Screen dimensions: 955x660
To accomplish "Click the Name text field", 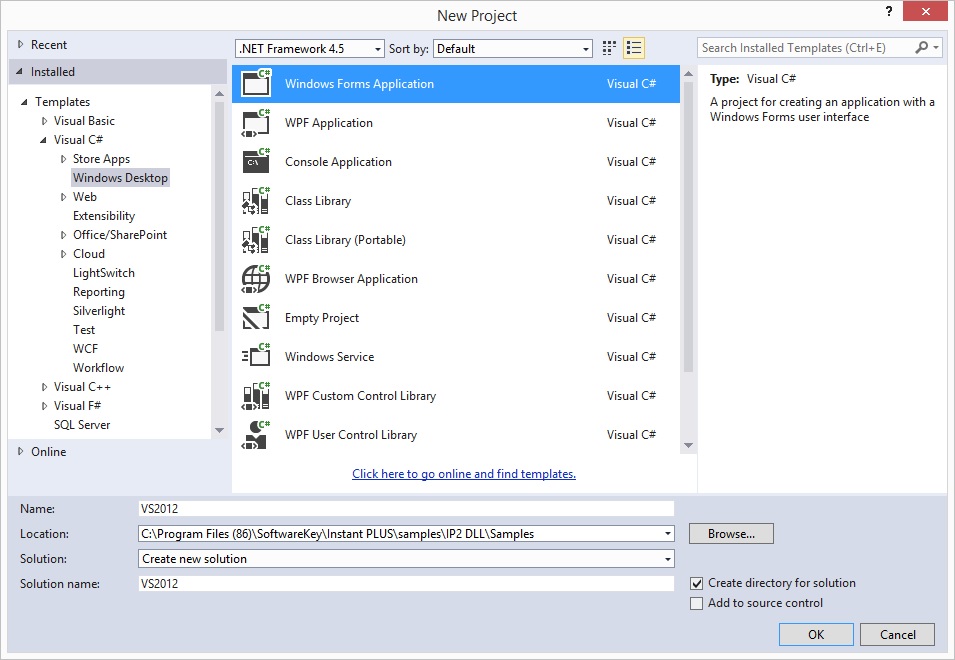I will point(406,508).
